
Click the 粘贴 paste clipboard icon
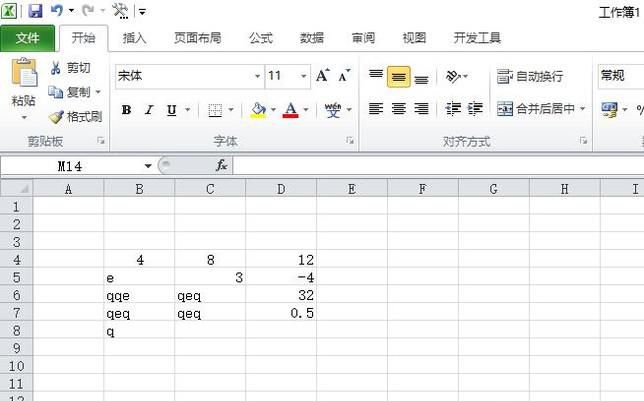tap(24, 72)
